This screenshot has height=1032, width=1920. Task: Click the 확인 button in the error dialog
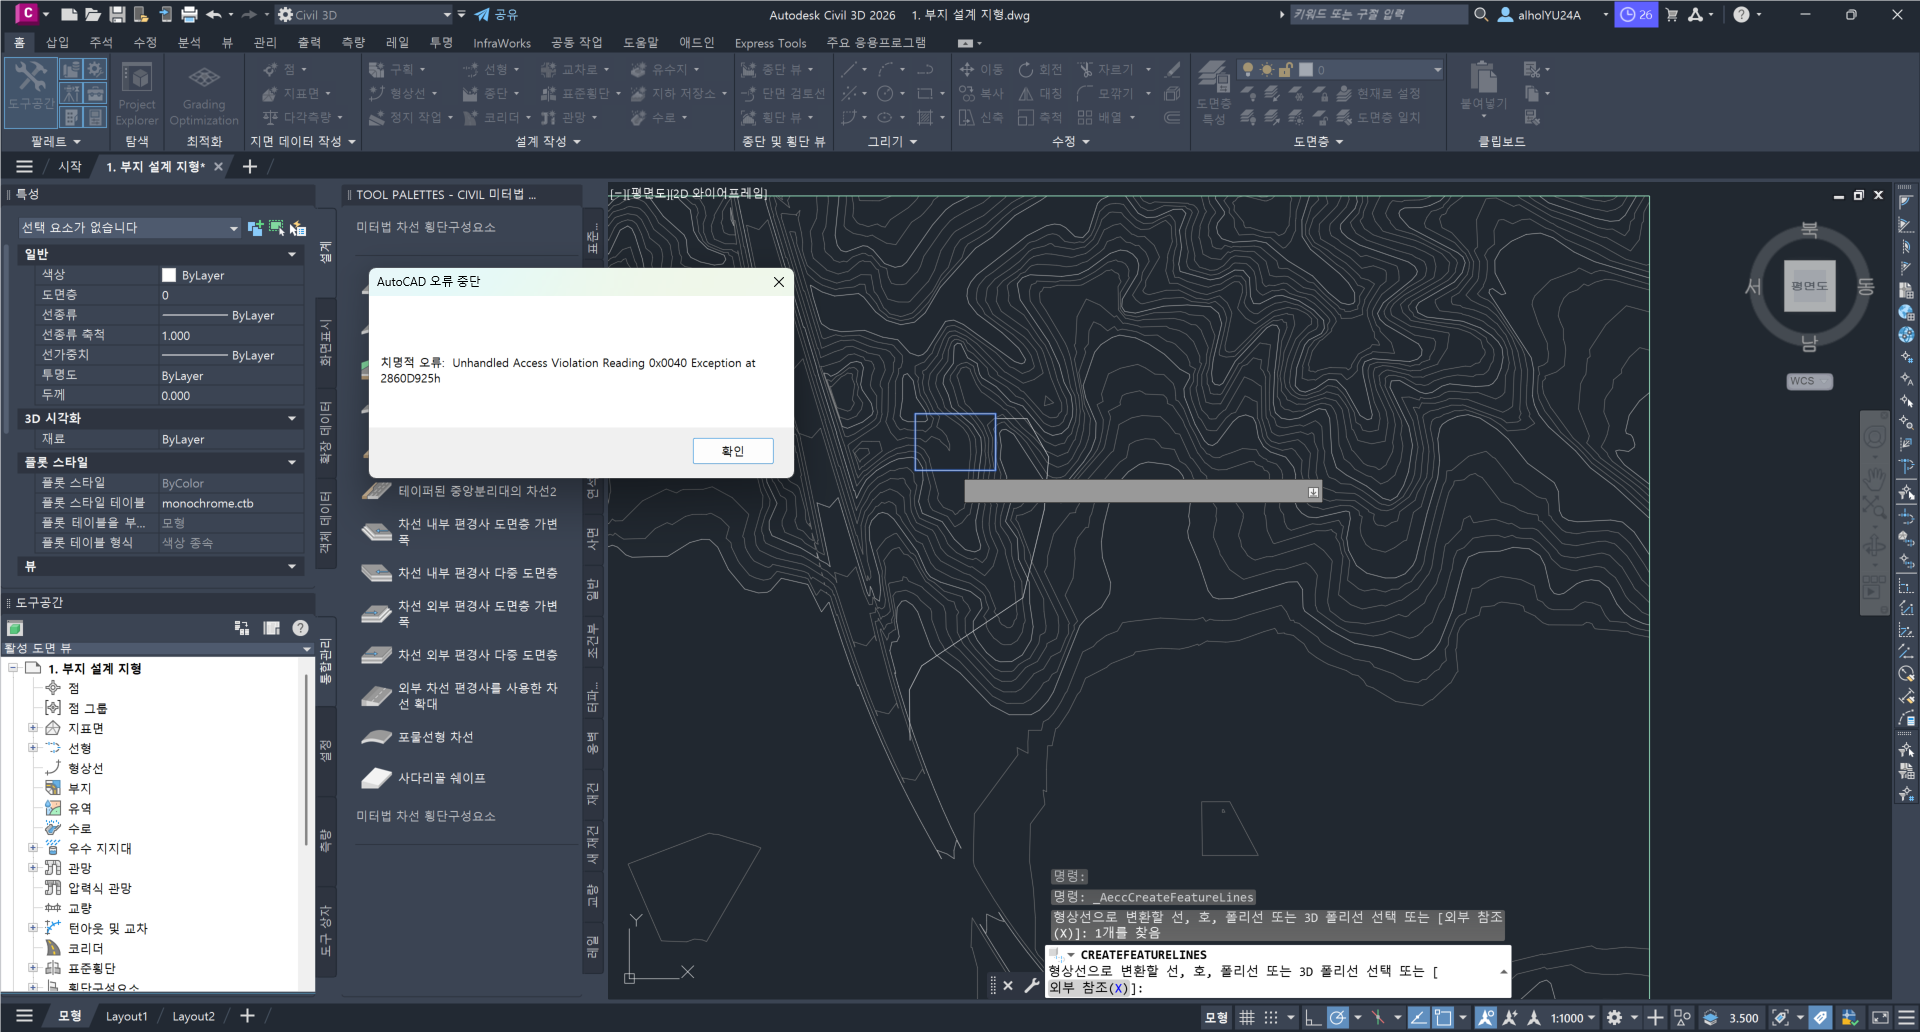(x=732, y=451)
